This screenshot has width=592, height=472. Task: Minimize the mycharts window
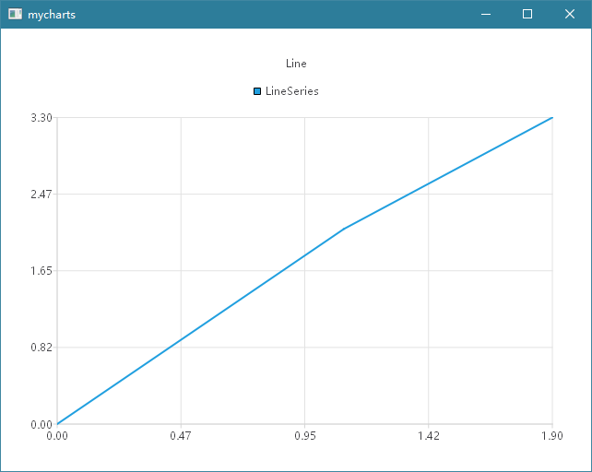pyautogui.click(x=486, y=14)
